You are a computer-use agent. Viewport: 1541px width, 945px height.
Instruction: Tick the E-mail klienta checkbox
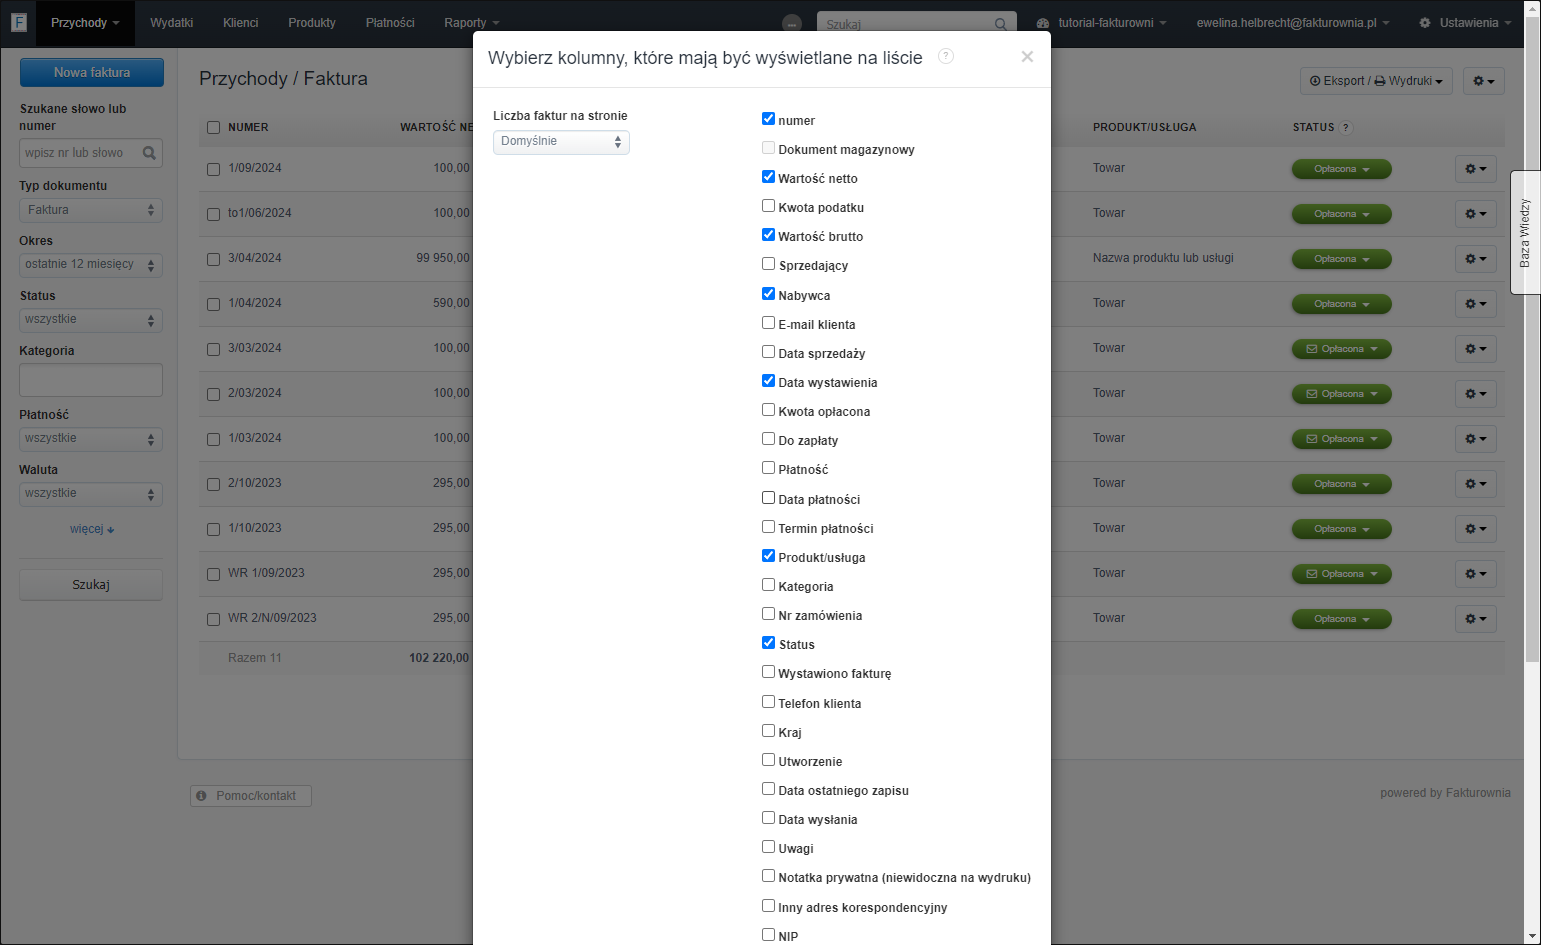(x=768, y=322)
